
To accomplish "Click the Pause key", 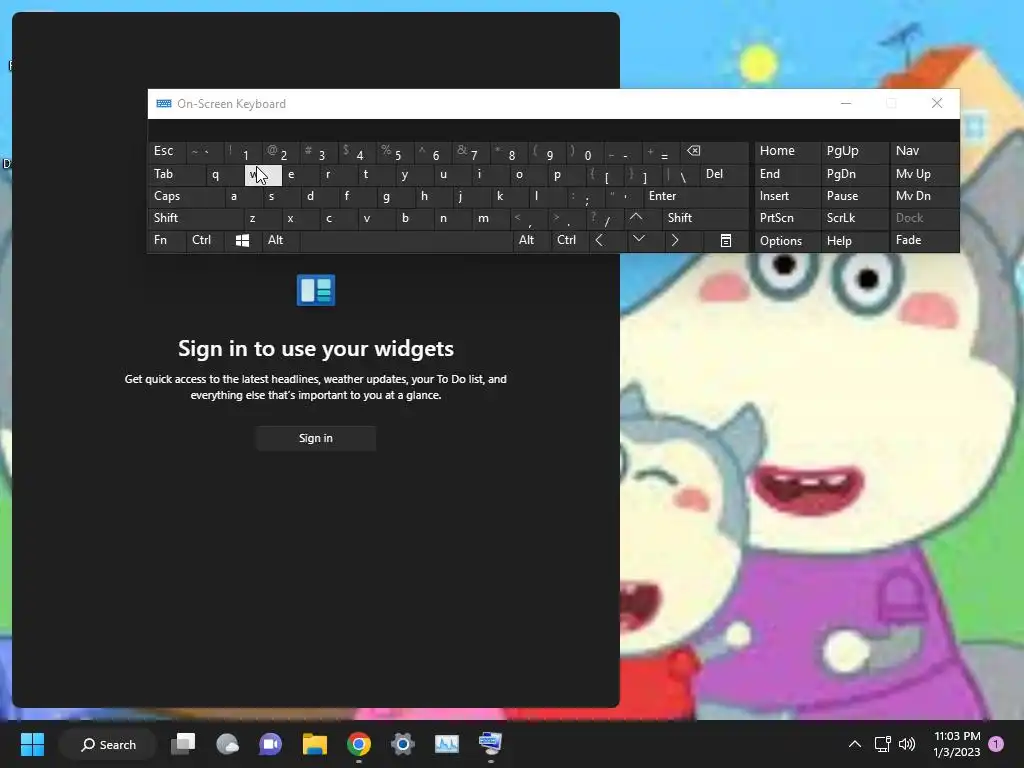I will pos(855,196).
